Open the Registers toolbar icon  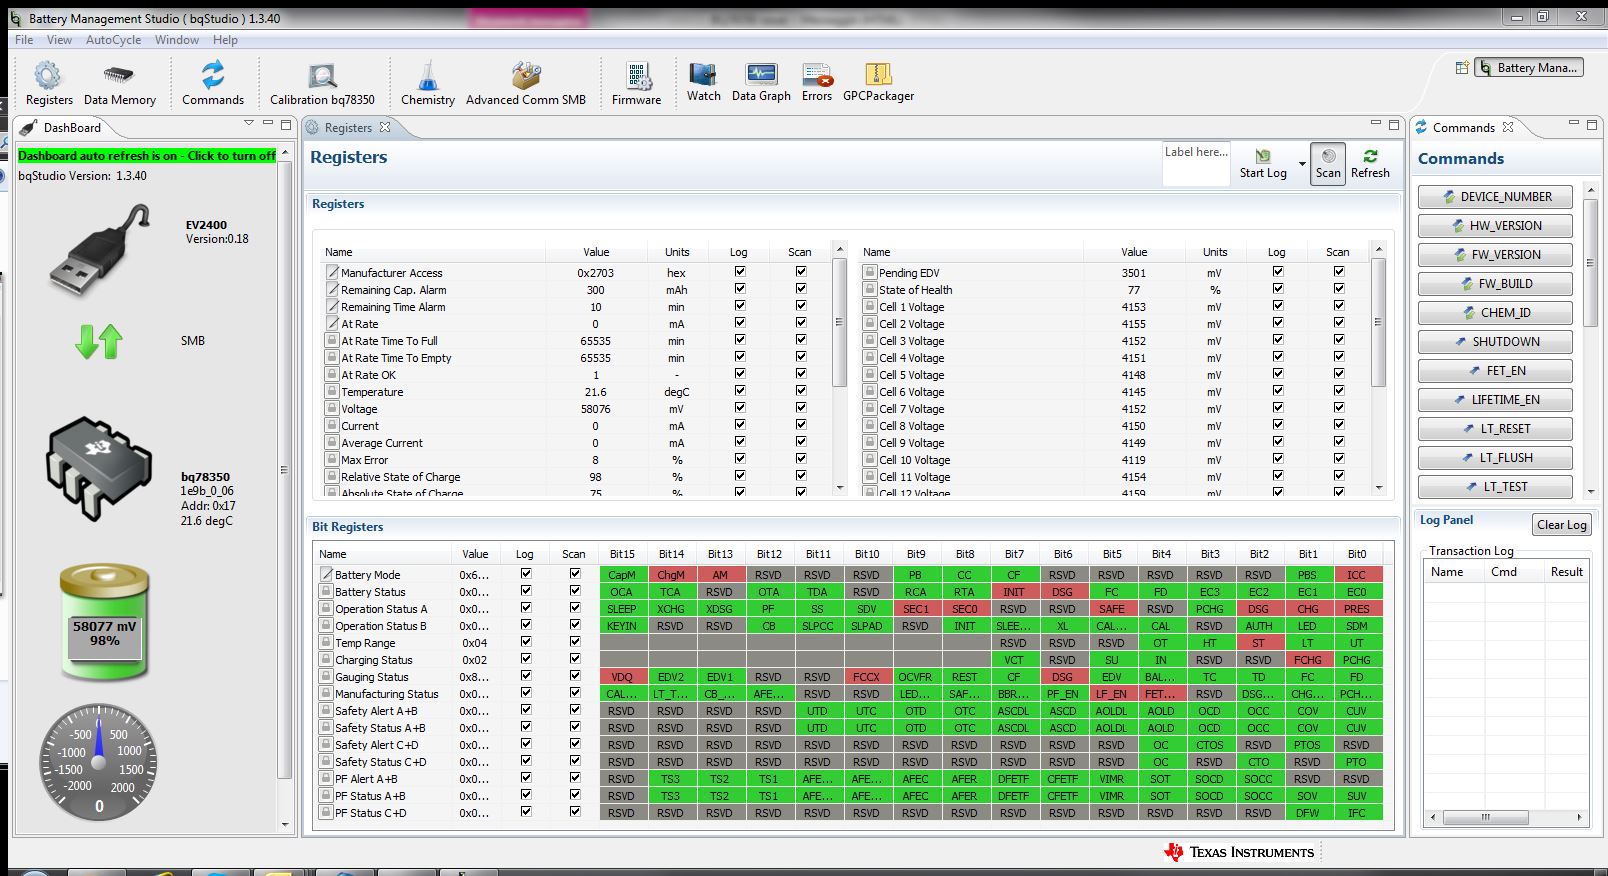[x=48, y=83]
